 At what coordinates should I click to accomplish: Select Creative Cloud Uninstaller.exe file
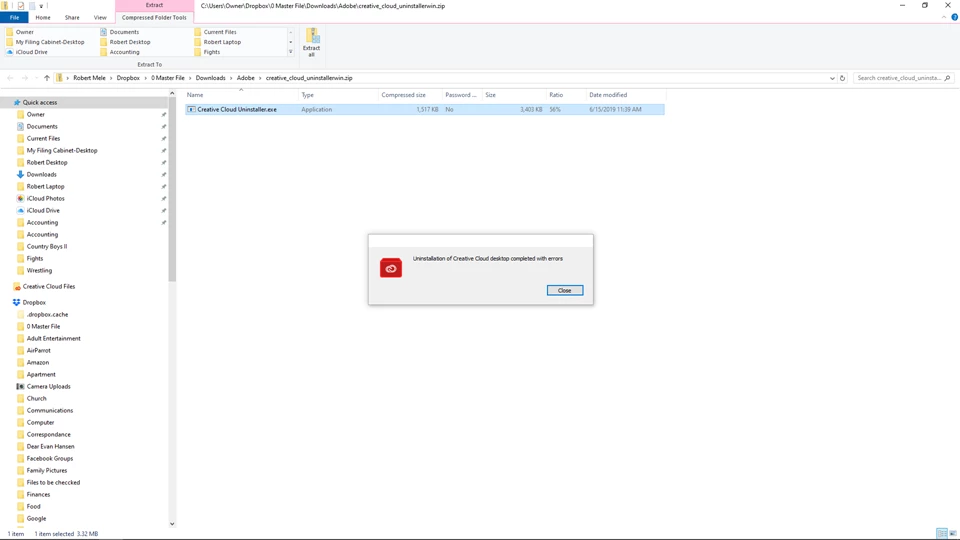(x=425, y=110)
